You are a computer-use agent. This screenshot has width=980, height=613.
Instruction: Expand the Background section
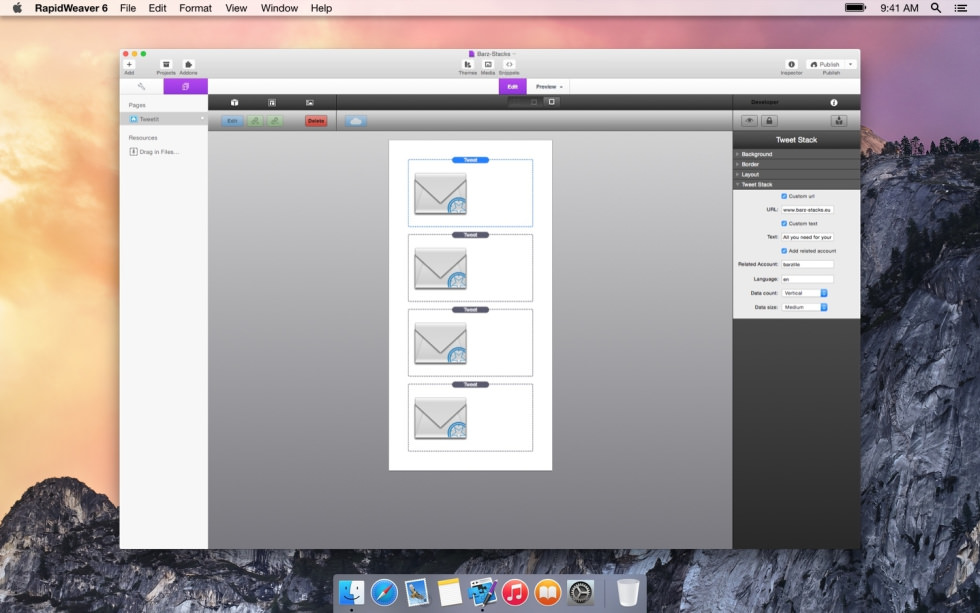coord(796,154)
